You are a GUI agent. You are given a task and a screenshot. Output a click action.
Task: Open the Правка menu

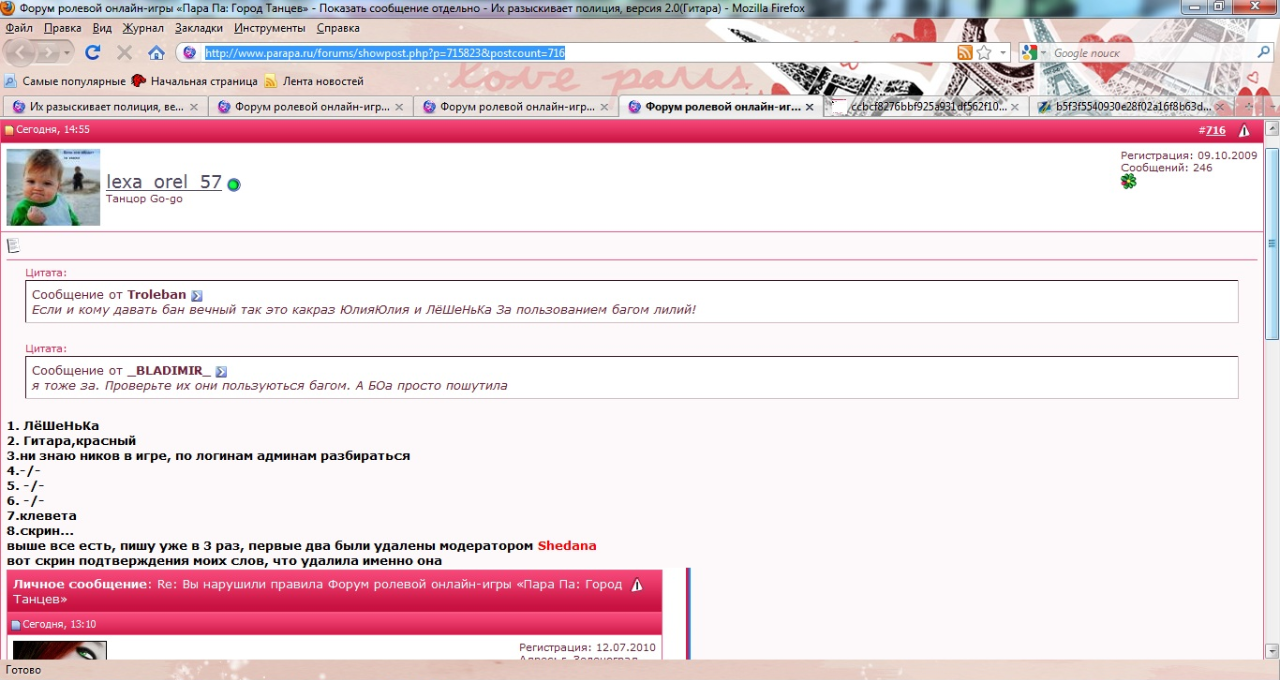coord(63,28)
